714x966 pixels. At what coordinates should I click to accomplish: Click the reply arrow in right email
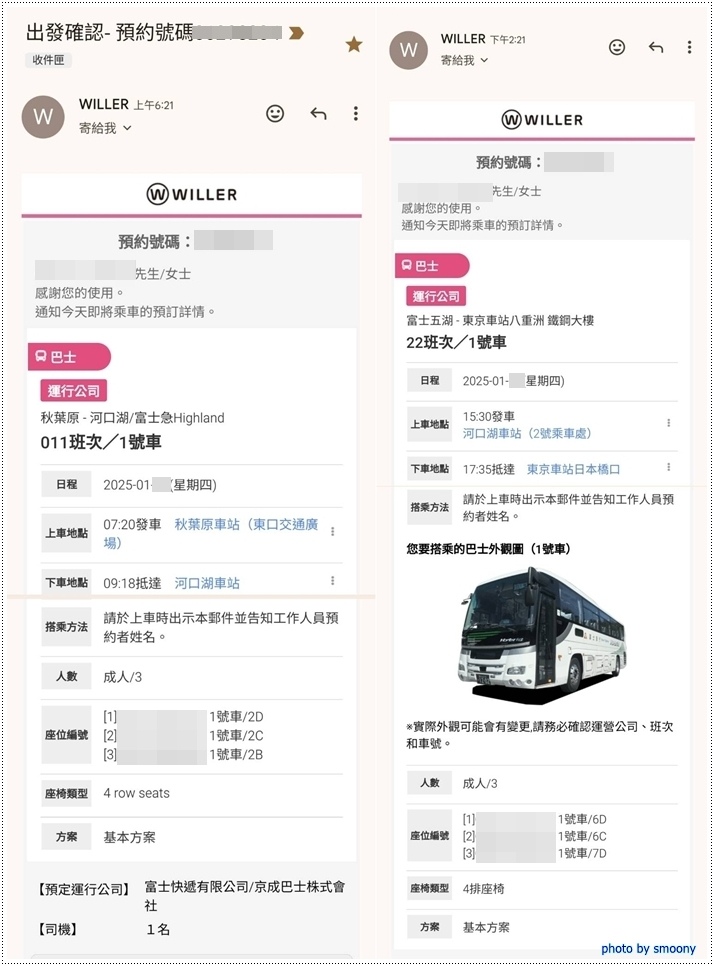point(656,47)
